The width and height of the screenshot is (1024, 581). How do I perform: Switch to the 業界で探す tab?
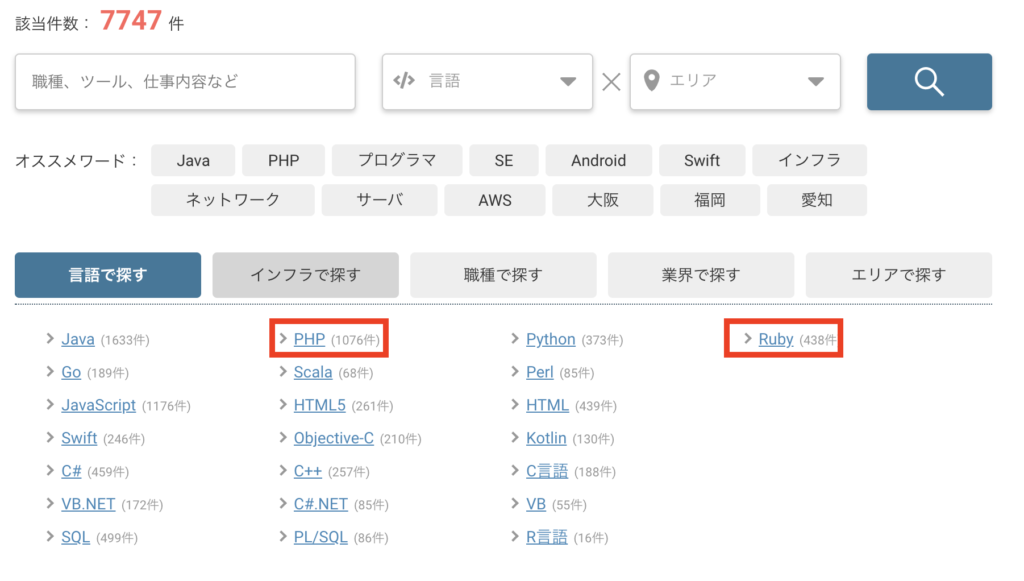pos(701,275)
